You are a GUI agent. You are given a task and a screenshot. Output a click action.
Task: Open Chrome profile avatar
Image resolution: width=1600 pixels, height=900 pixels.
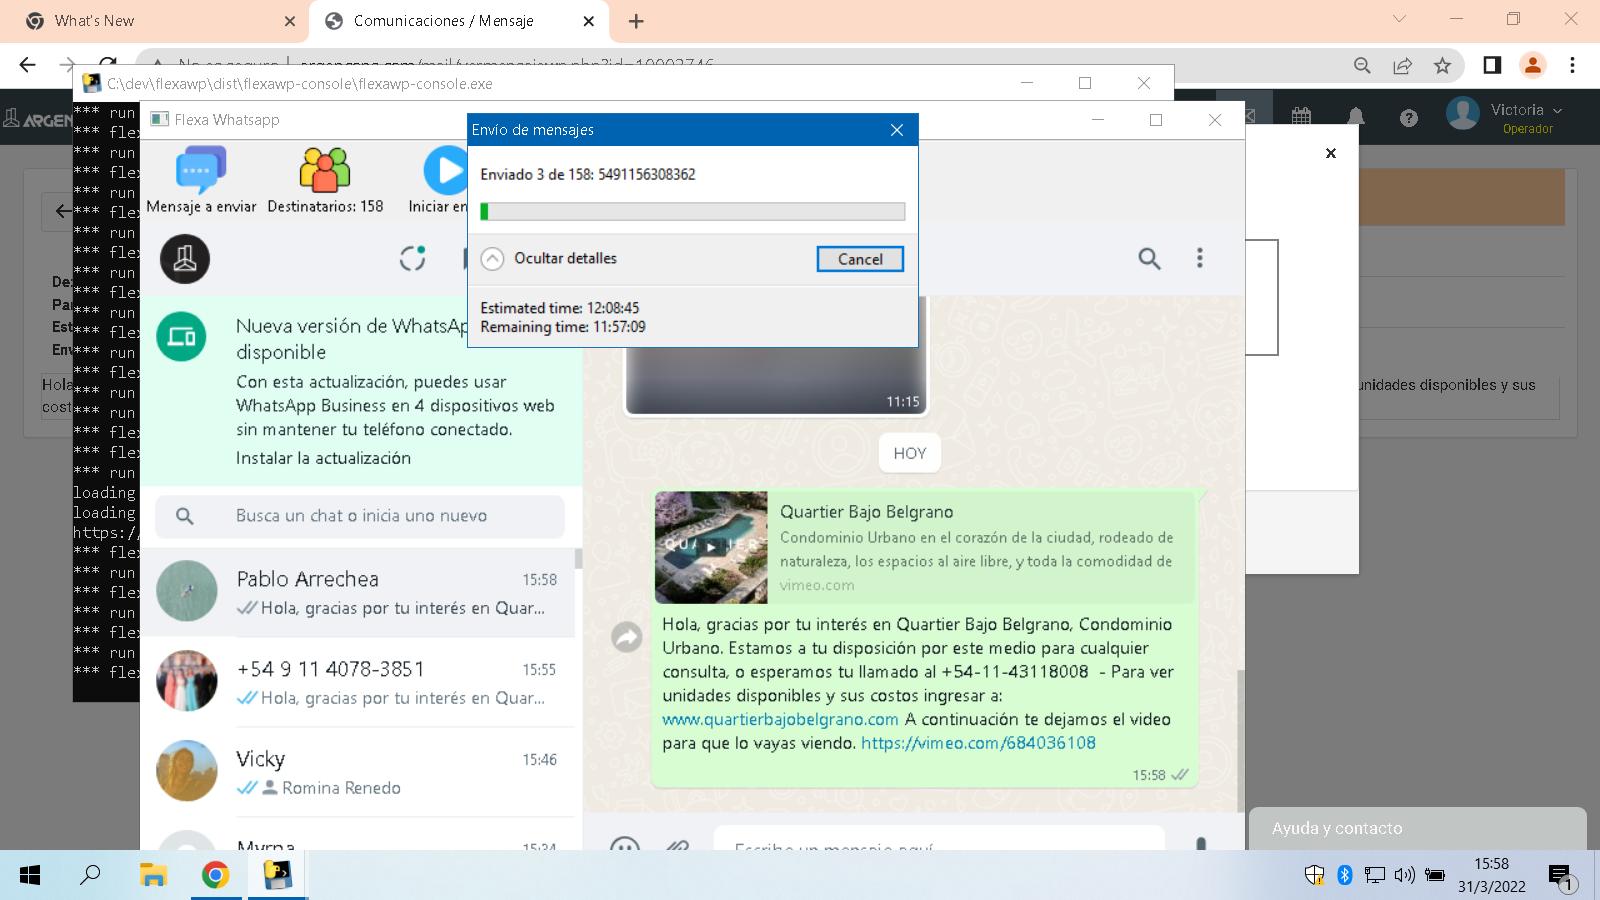pyautogui.click(x=1532, y=65)
